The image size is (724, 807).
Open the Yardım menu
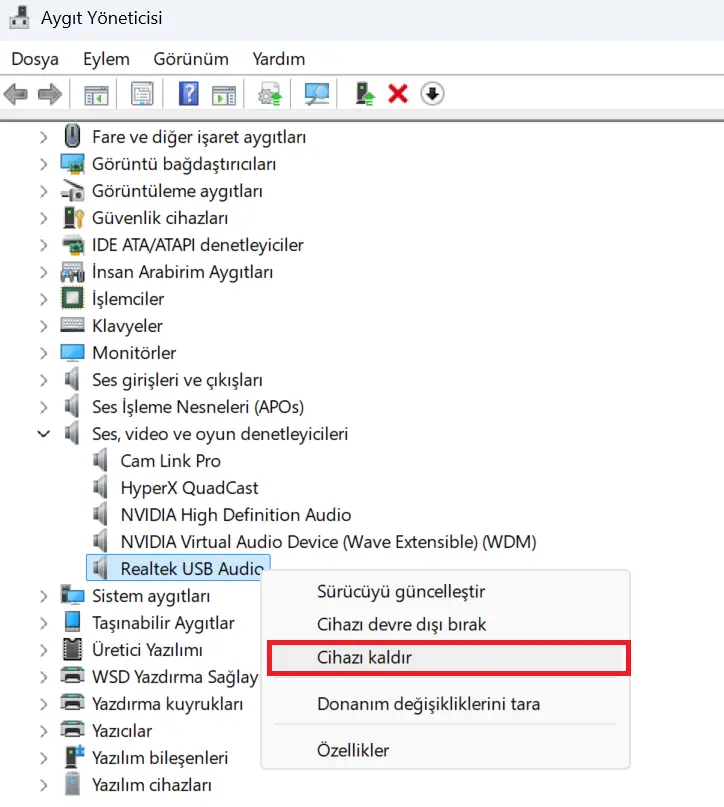[x=278, y=59]
